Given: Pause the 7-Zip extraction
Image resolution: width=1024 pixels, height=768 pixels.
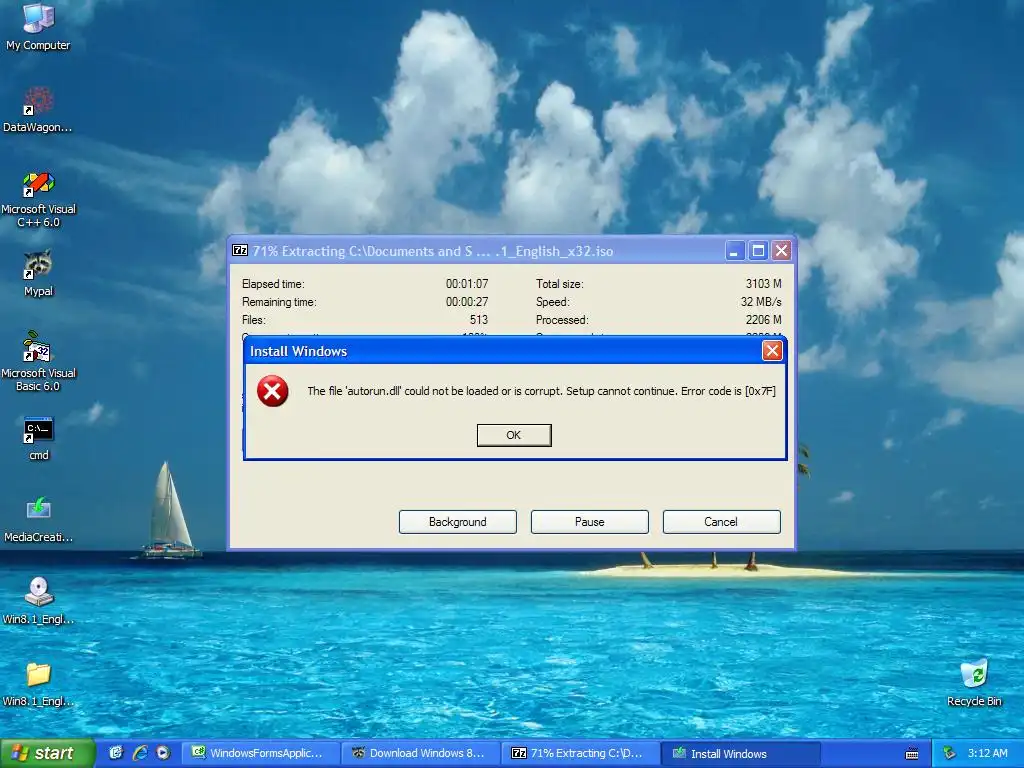Looking at the screenshot, I should pyautogui.click(x=590, y=522).
